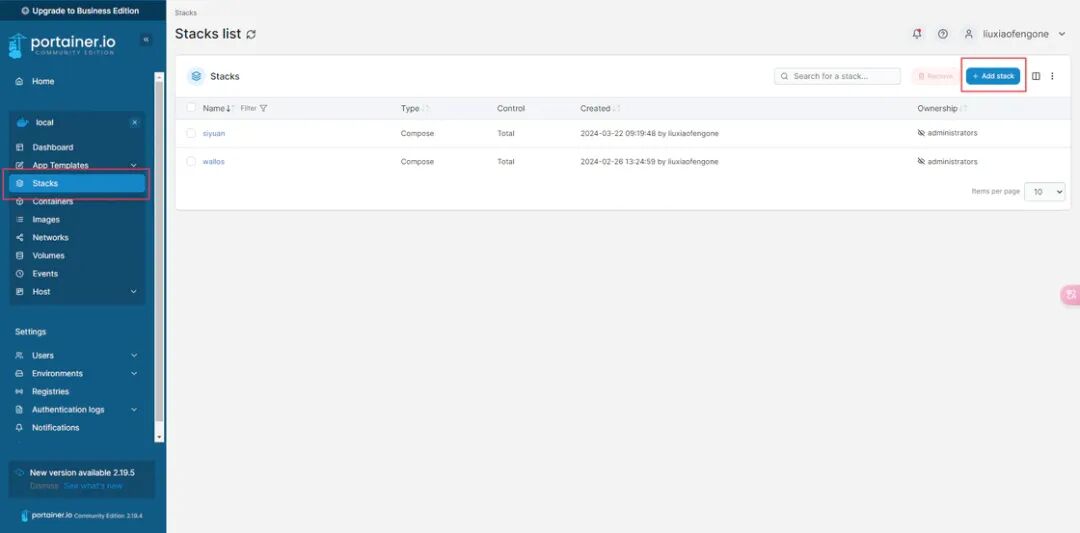Click the Remove button
Screen dimensions: 1080x533
935,76
